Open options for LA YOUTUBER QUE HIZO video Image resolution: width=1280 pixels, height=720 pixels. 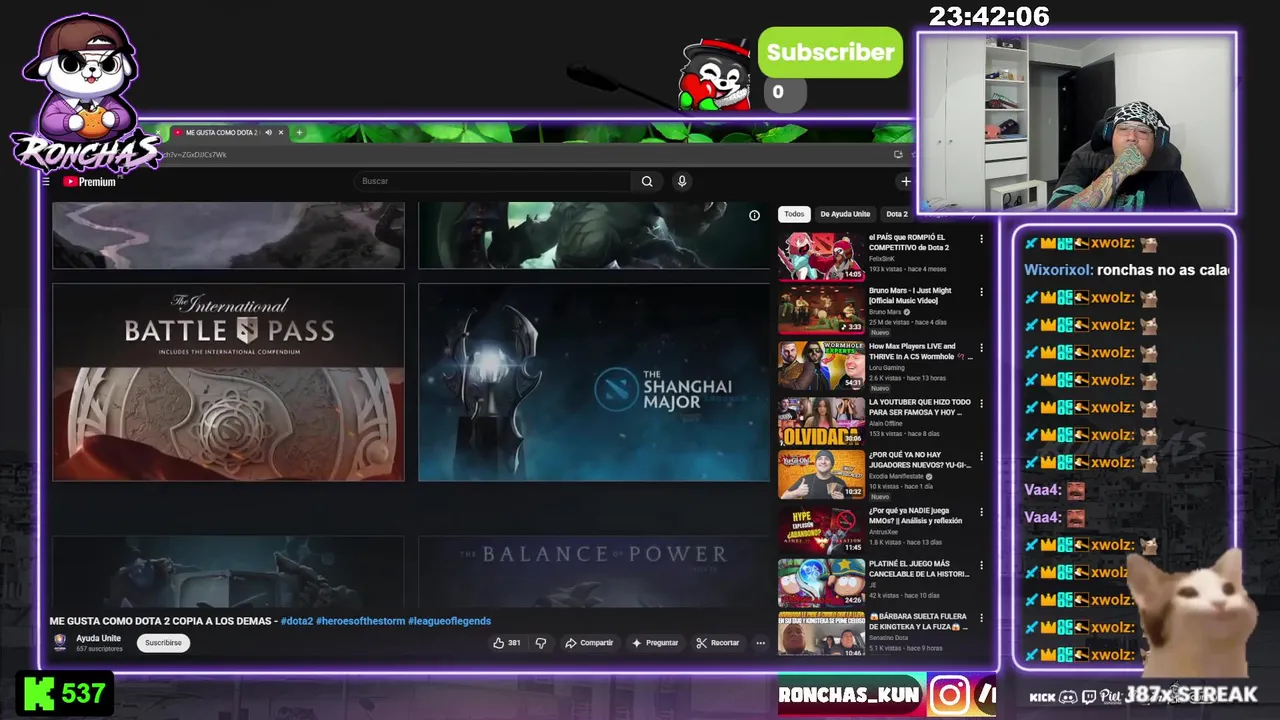click(x=981, y=404)
